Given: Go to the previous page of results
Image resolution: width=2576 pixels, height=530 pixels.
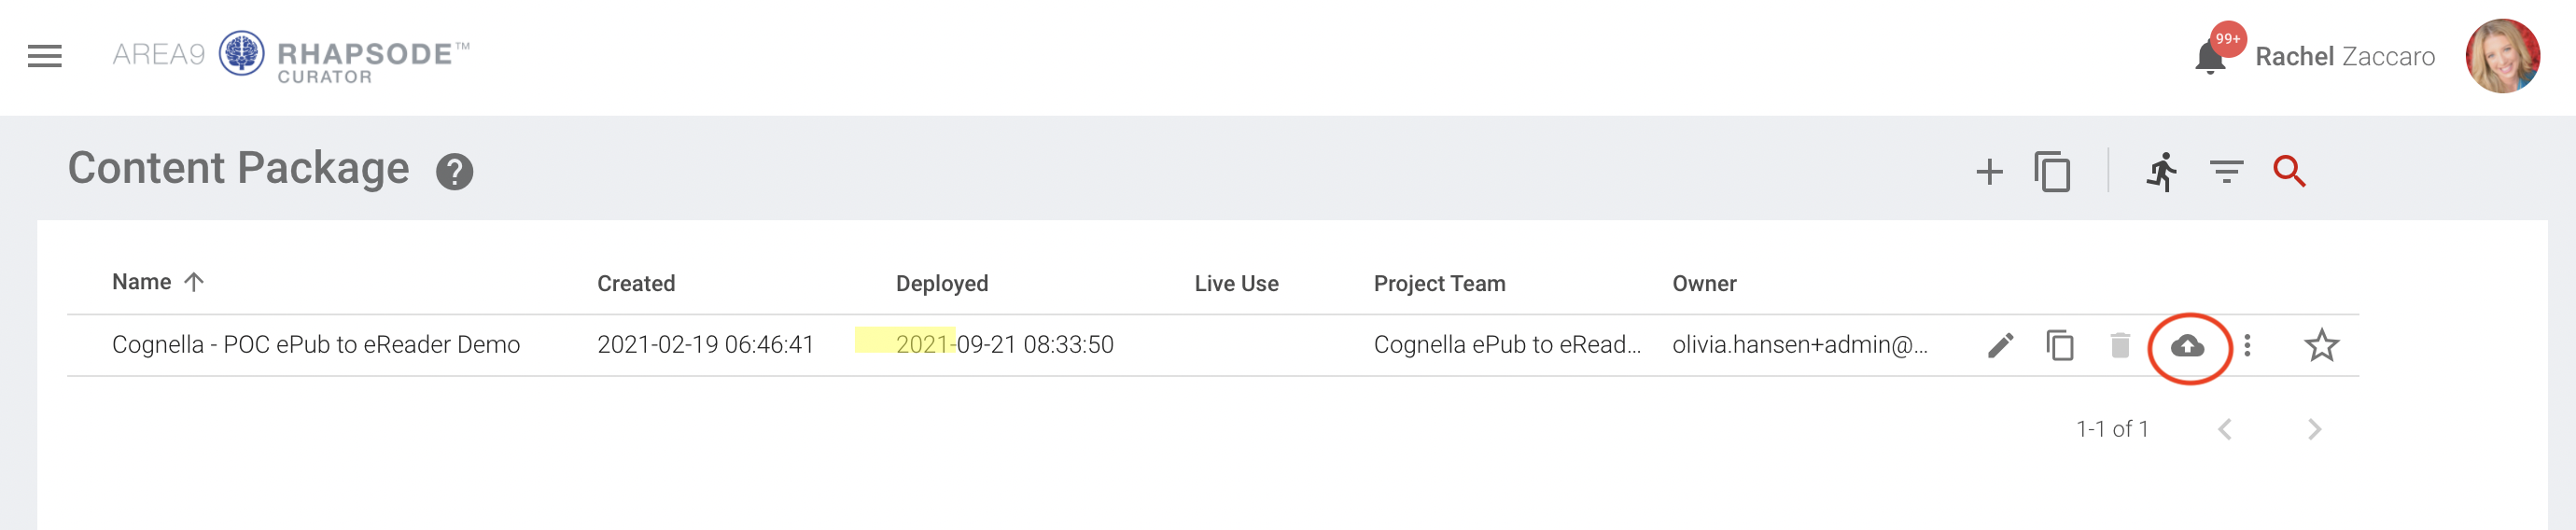Looking at the screenshot, I should pyautogui.click(x=2225, y=430).
